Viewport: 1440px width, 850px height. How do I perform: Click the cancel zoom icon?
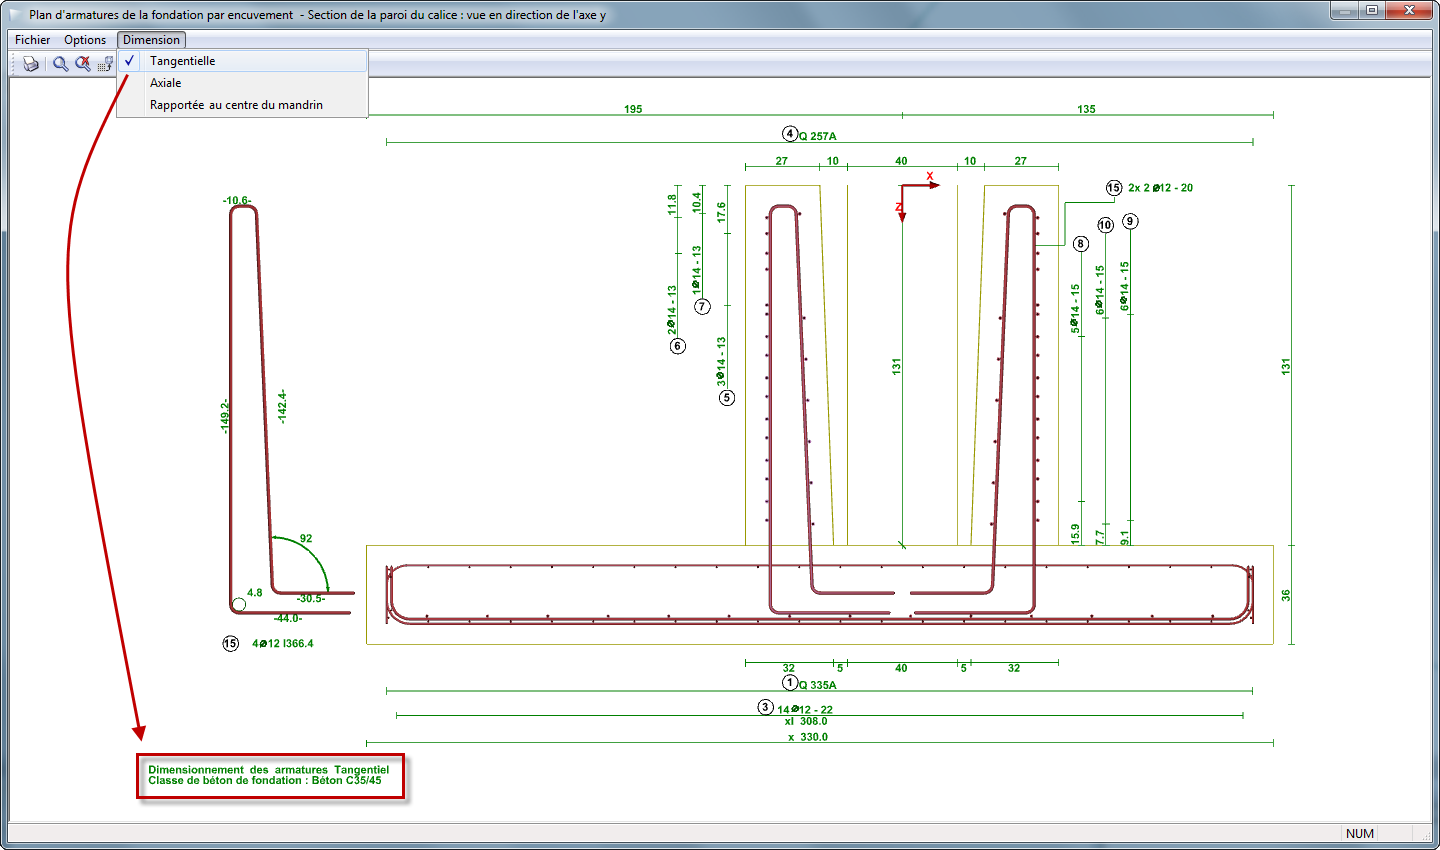click(x=83, y=63)
